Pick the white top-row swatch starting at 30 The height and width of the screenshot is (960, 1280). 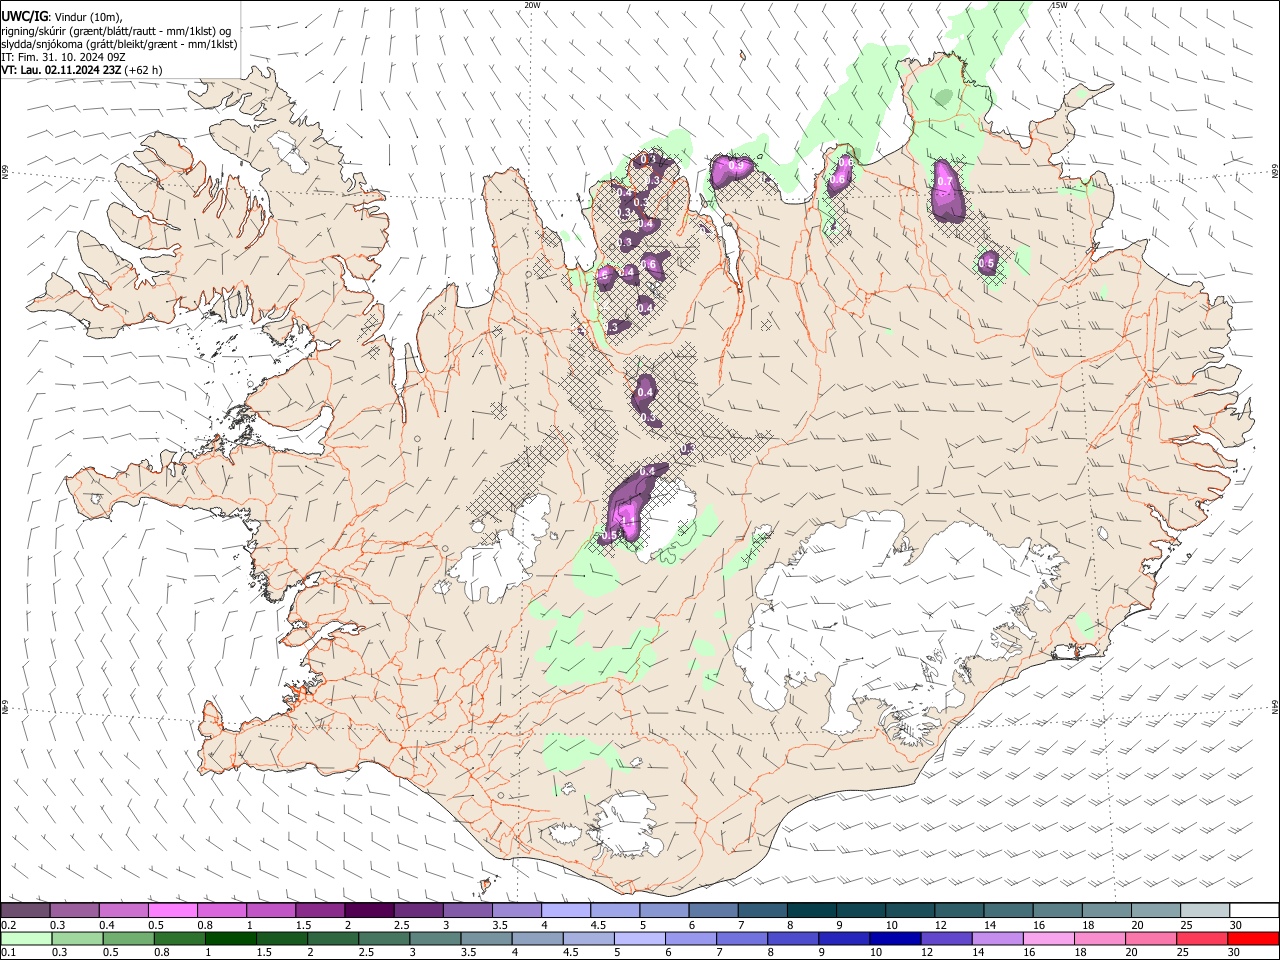1254,911
